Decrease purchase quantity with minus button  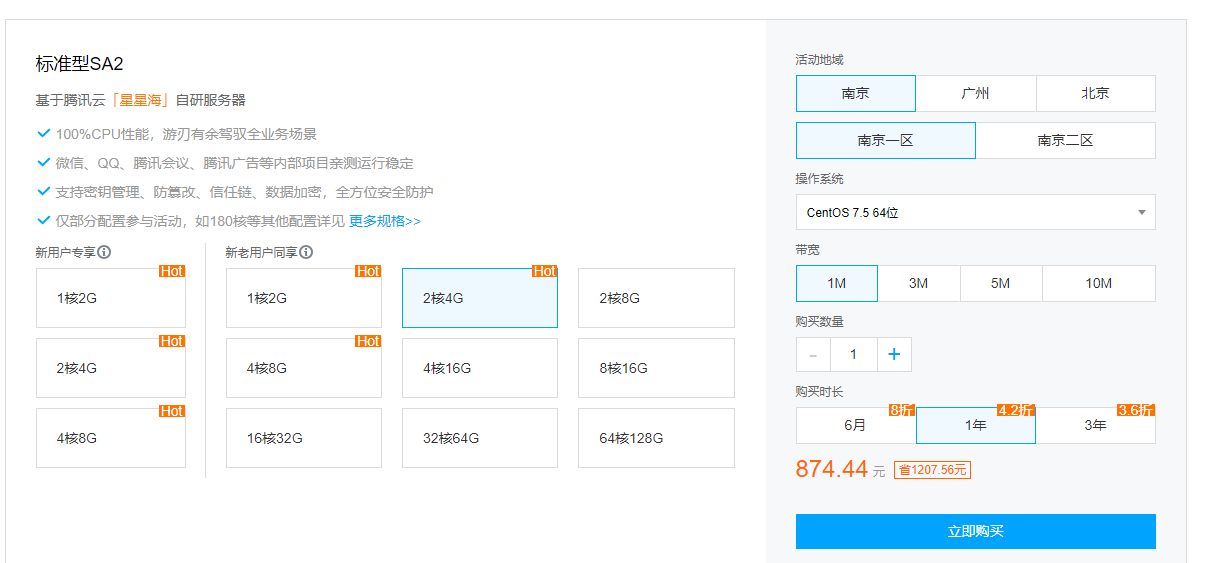pyautogui.click(x=813, y=355)
